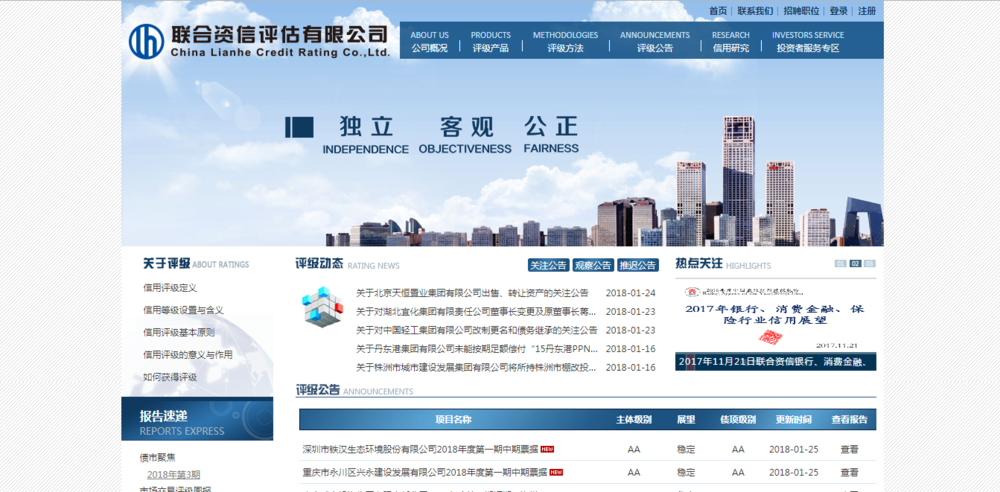Image resolution: width=1000 pixels, height=492 pixels.
Task: Switch highlights to slide 02
Action: pos(855,264)
